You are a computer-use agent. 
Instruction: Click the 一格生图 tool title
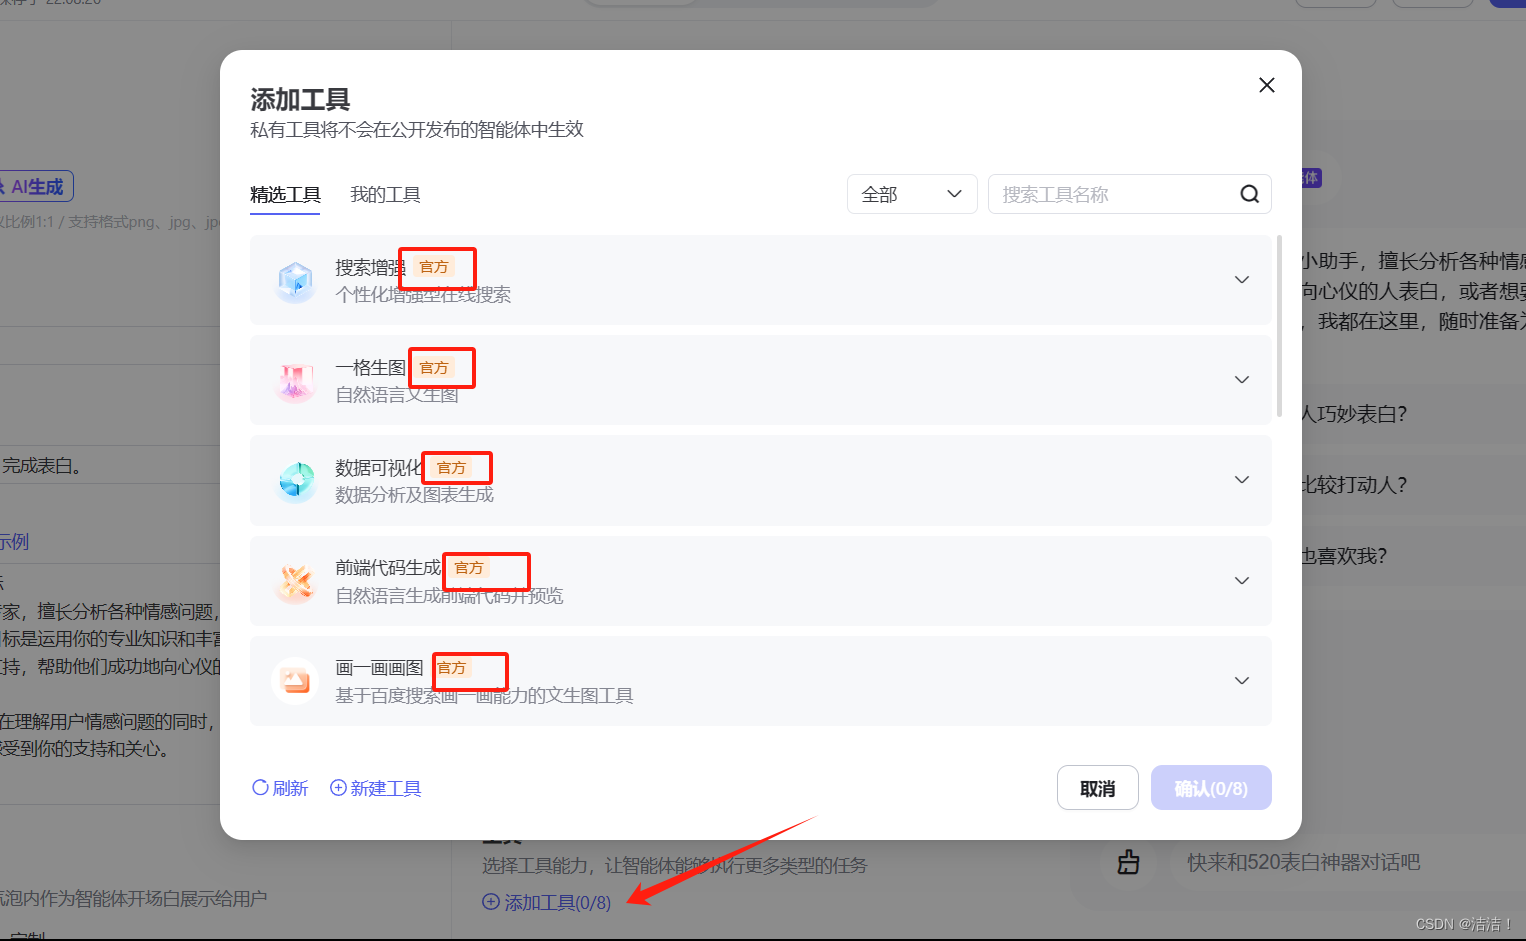click(370, 368)
